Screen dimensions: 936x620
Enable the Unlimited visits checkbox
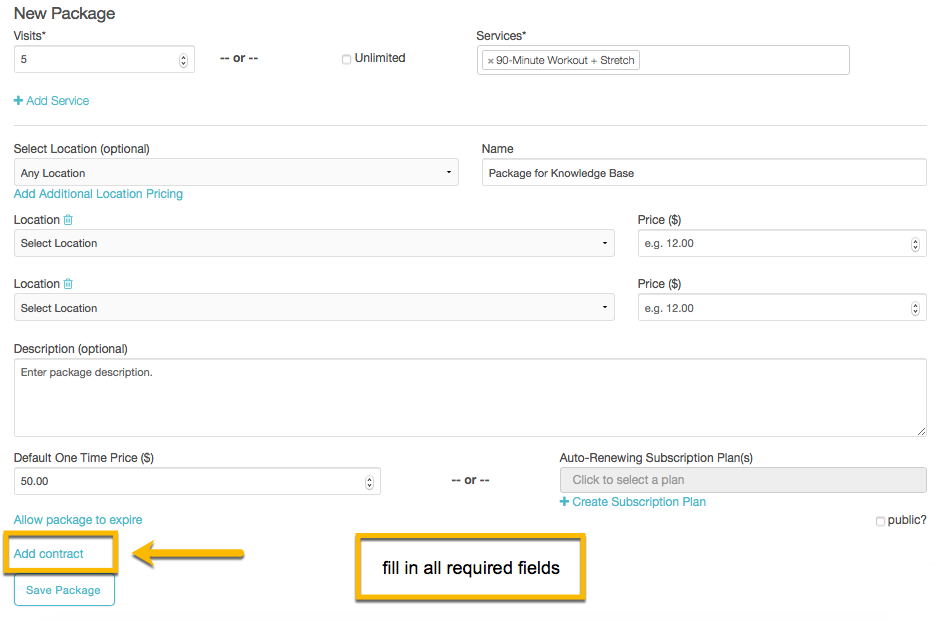pos(346,58)
